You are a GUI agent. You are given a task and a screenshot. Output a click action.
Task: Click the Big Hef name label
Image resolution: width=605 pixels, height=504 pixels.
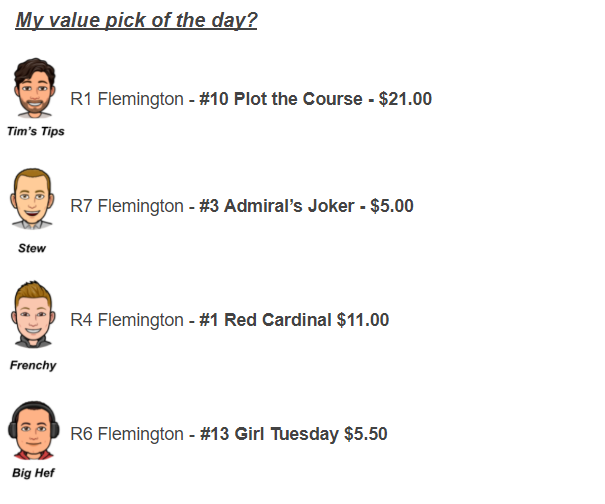pos(34,473)
